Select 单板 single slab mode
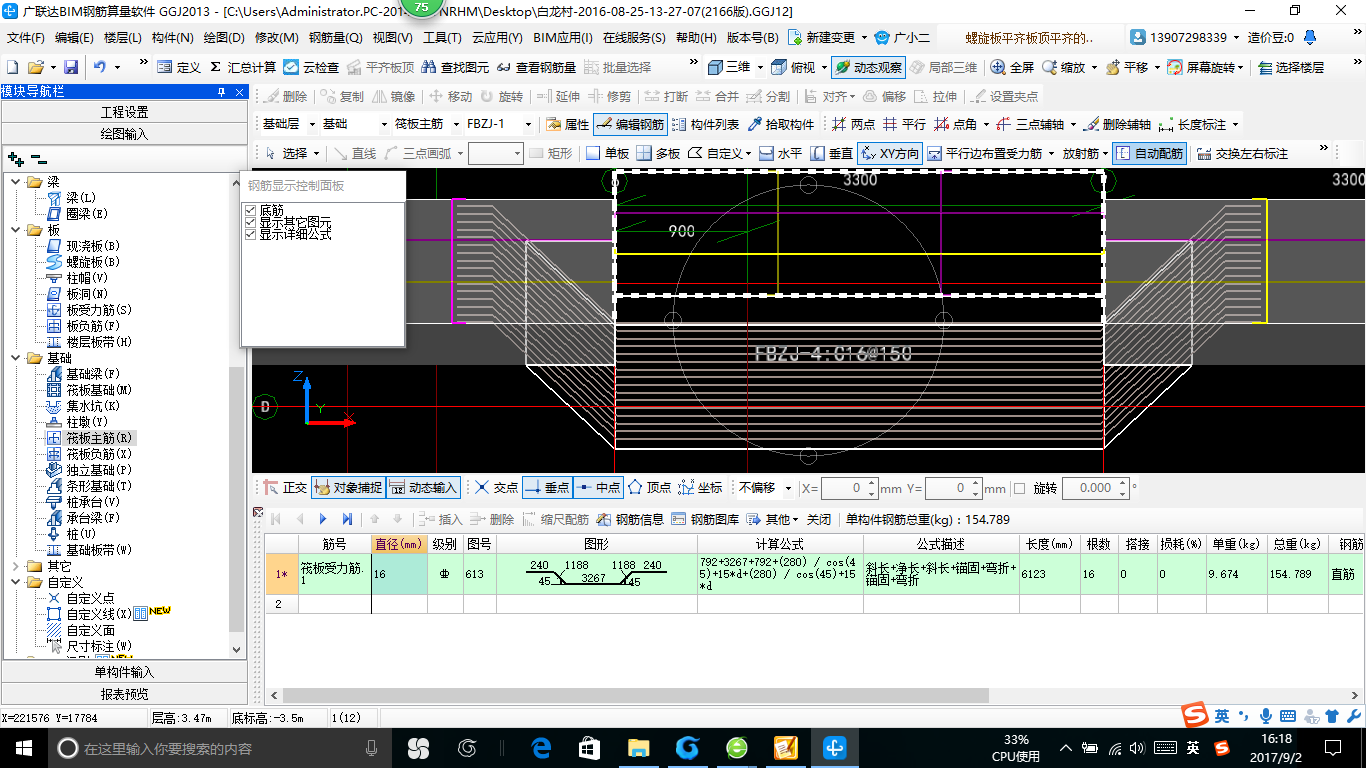Image resolution: width=1366 pixels, height=768 pixels. pyautogui.click(x=607, y=153)
